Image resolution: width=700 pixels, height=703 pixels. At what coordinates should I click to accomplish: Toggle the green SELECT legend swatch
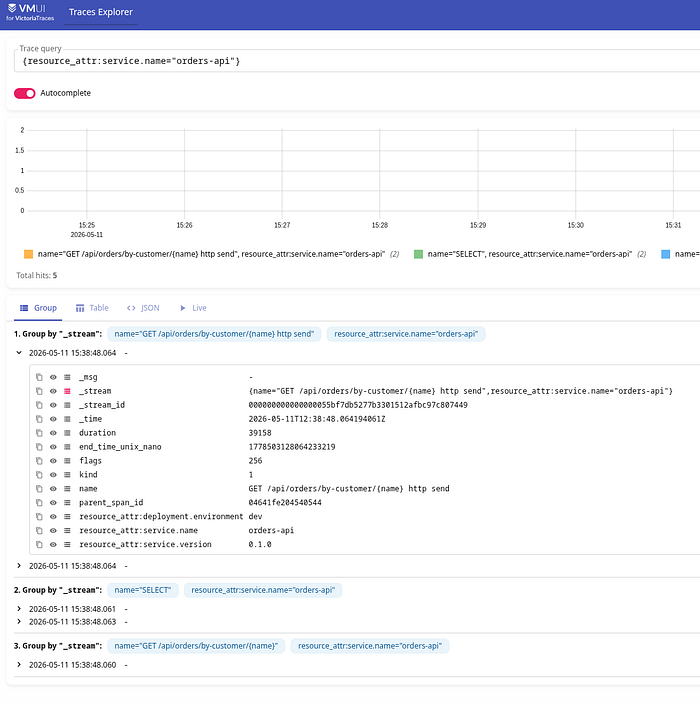click(x=418, y=254)
